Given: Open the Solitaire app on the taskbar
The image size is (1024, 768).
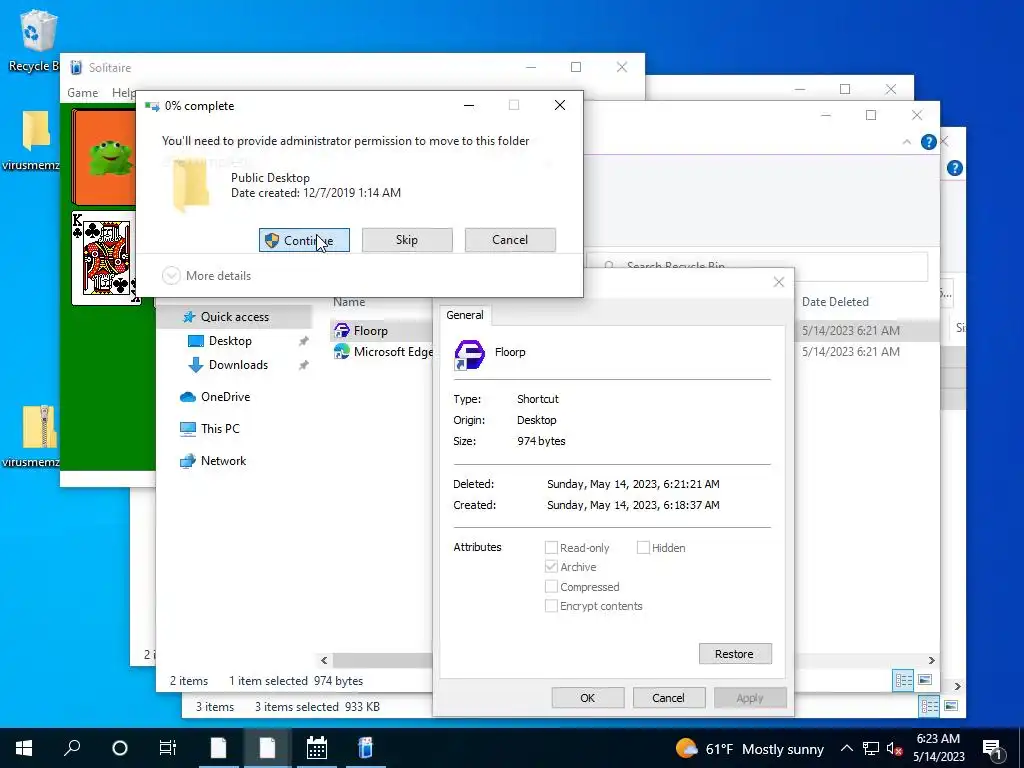Looking at the screenshot, I should click(366, 748).
